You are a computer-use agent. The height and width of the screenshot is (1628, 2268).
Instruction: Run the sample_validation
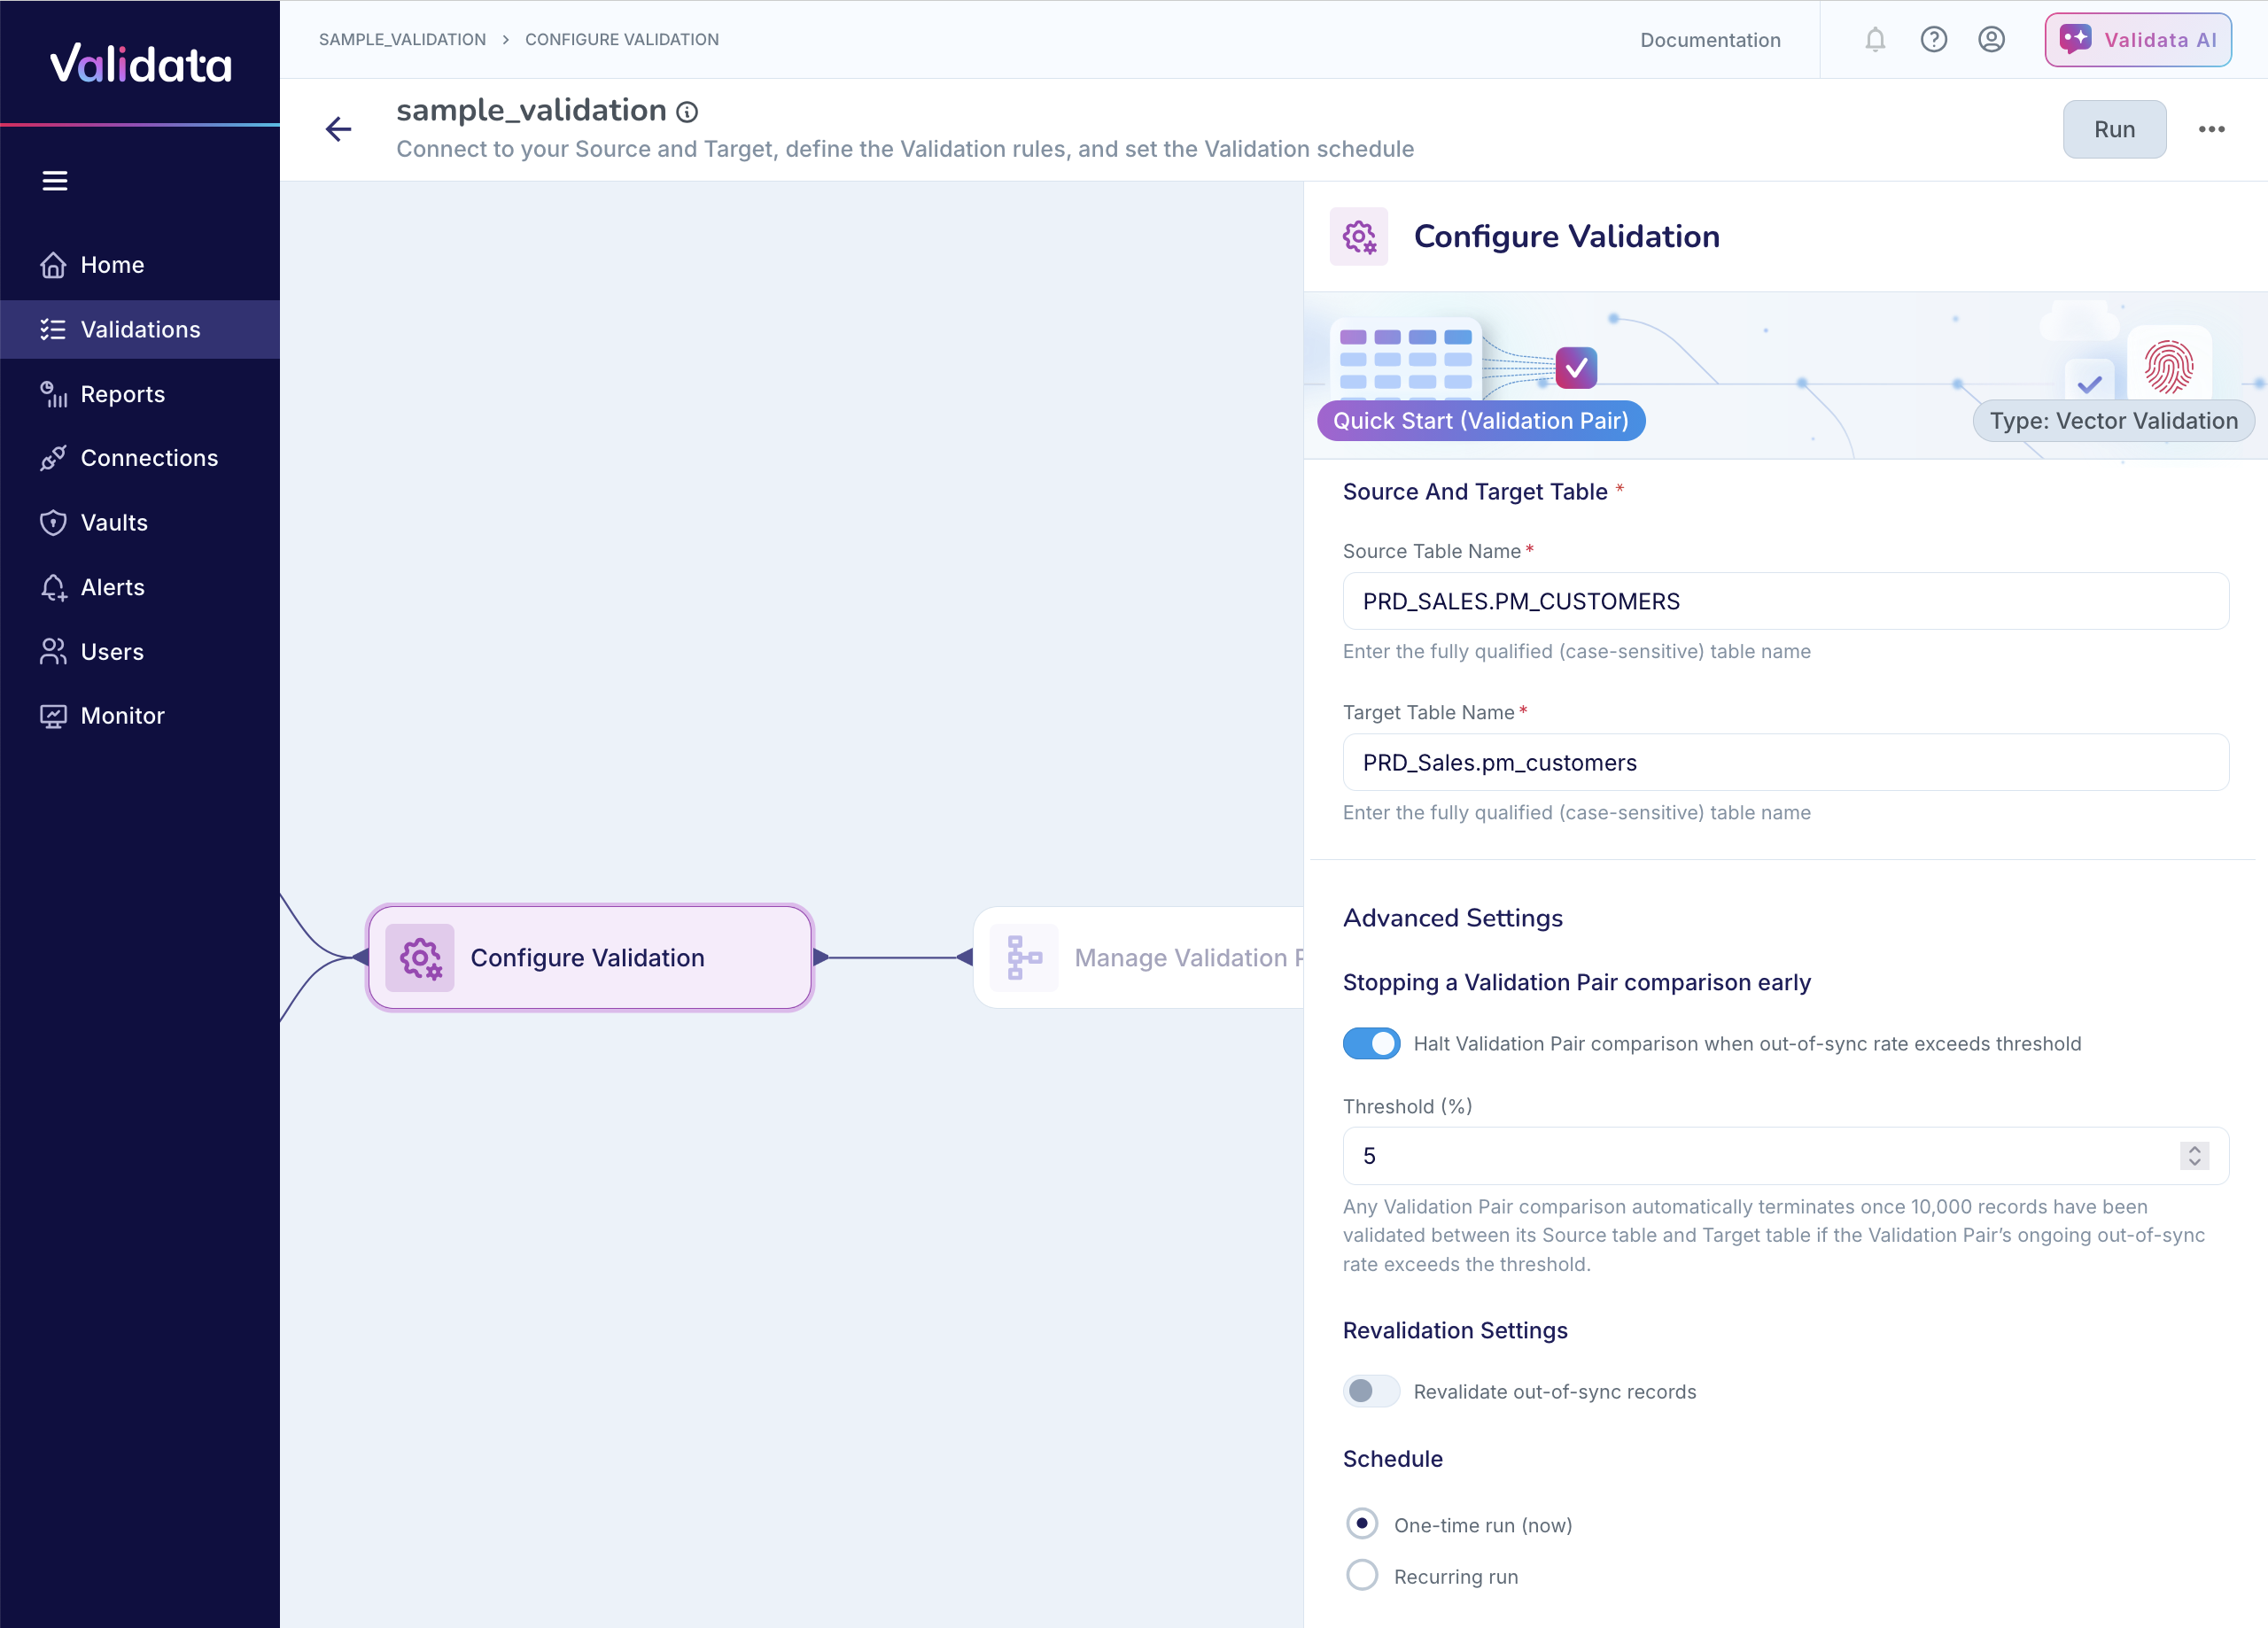tap(2114, 129)
